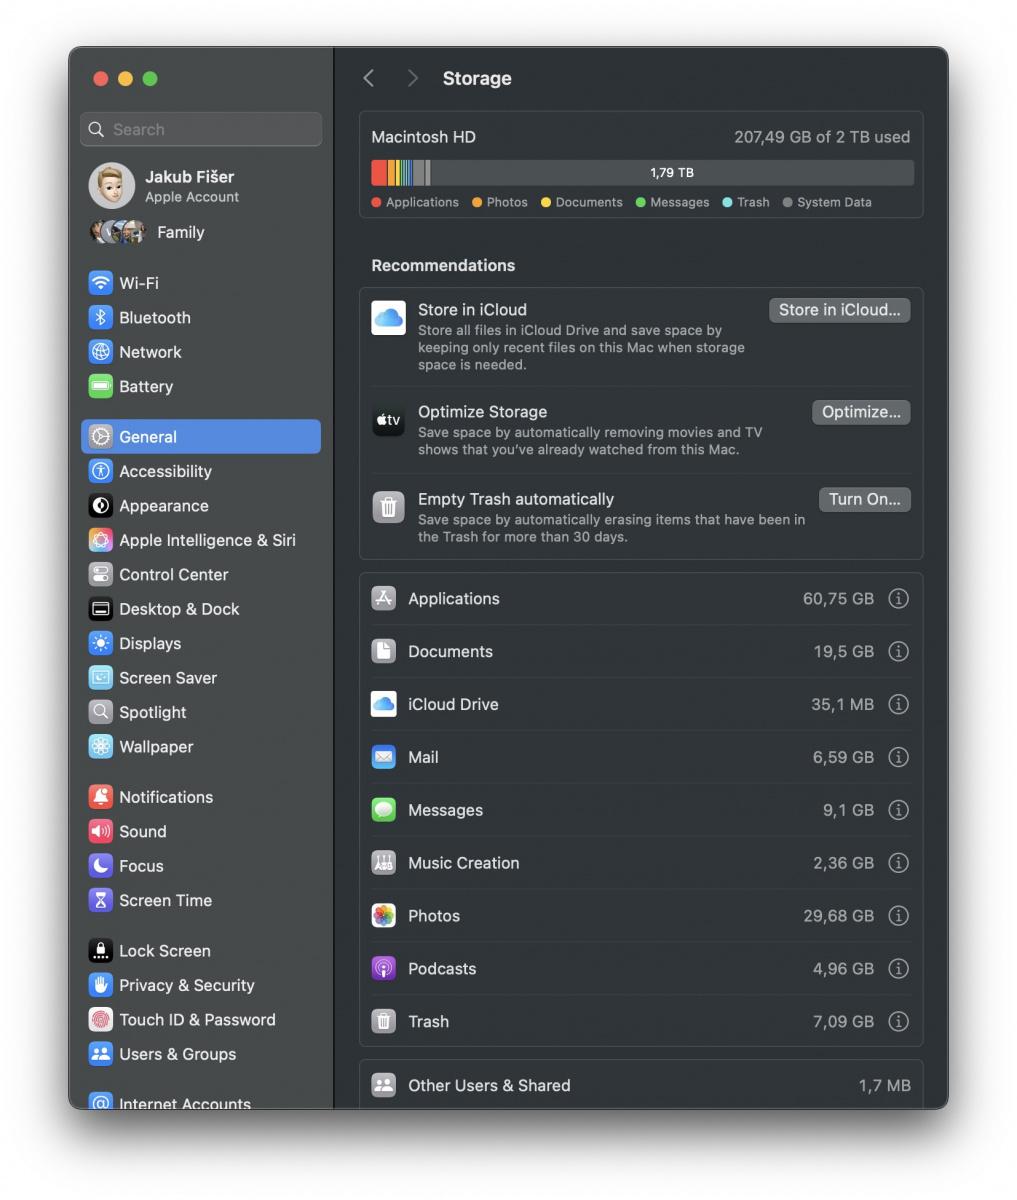Open the Spotlight icon
This screenshot has height=1200, width=1017.
(100, 712)
